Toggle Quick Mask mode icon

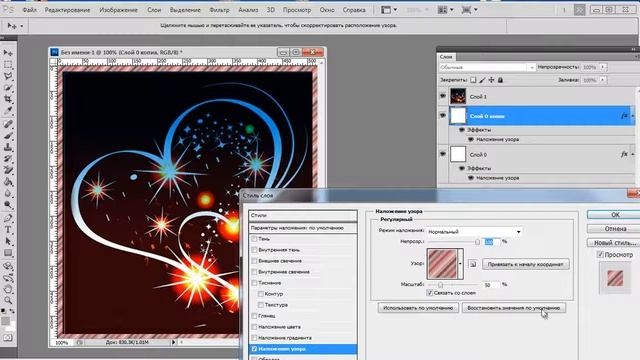click(x=8, y=338)
